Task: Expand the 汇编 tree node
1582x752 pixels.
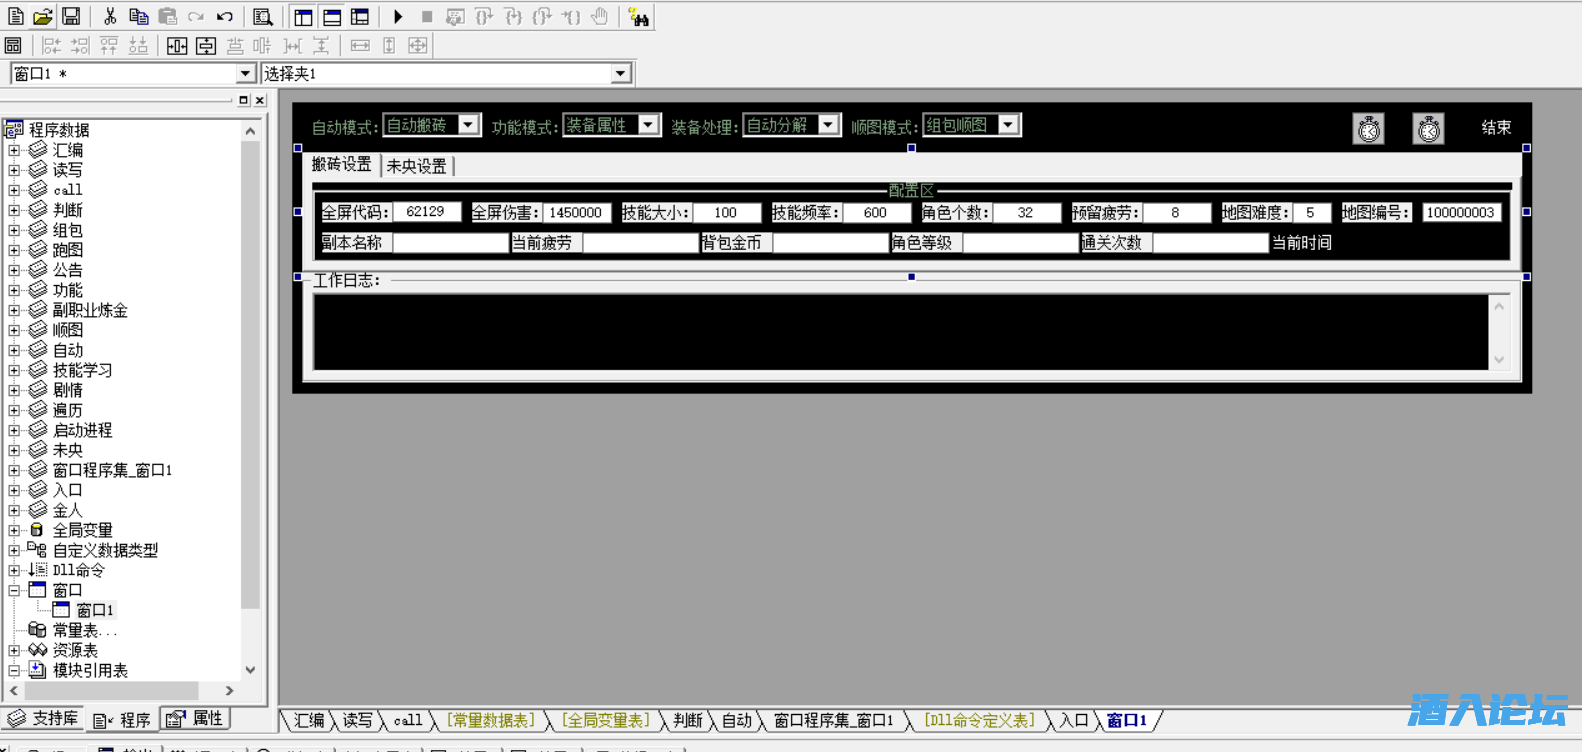Action: tap(14, 150)
